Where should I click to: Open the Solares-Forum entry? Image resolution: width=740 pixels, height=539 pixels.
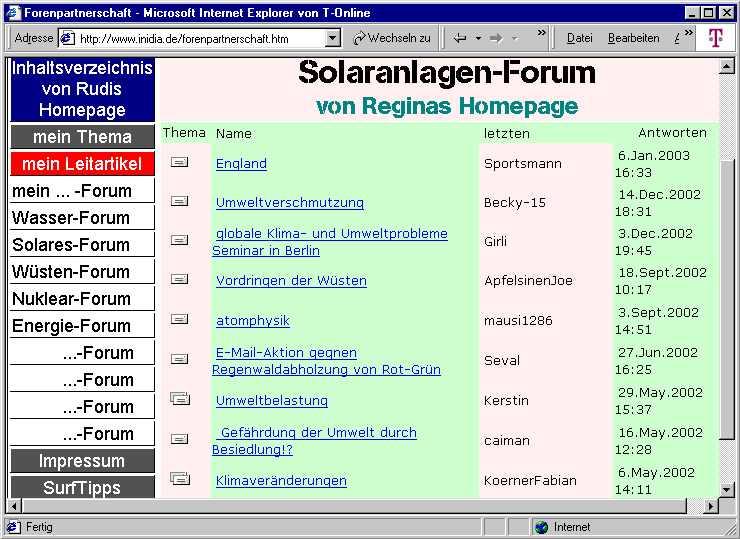tap(82, 244)
